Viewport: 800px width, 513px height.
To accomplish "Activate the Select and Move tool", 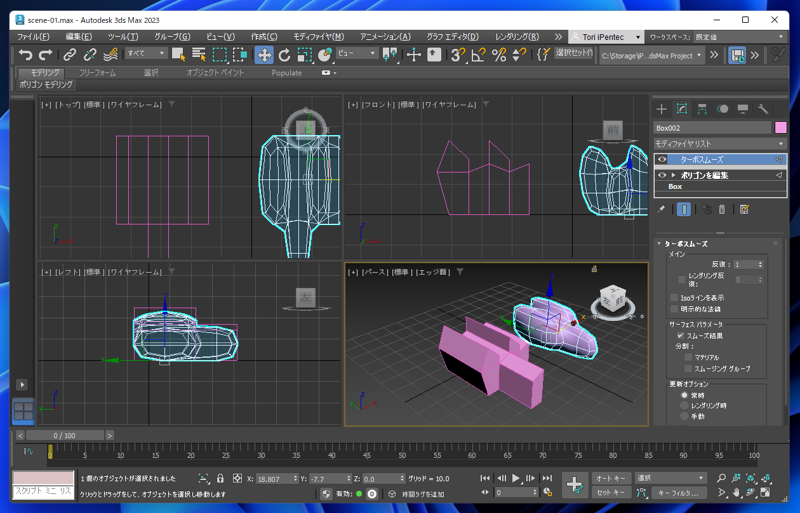I will point(264,55).
